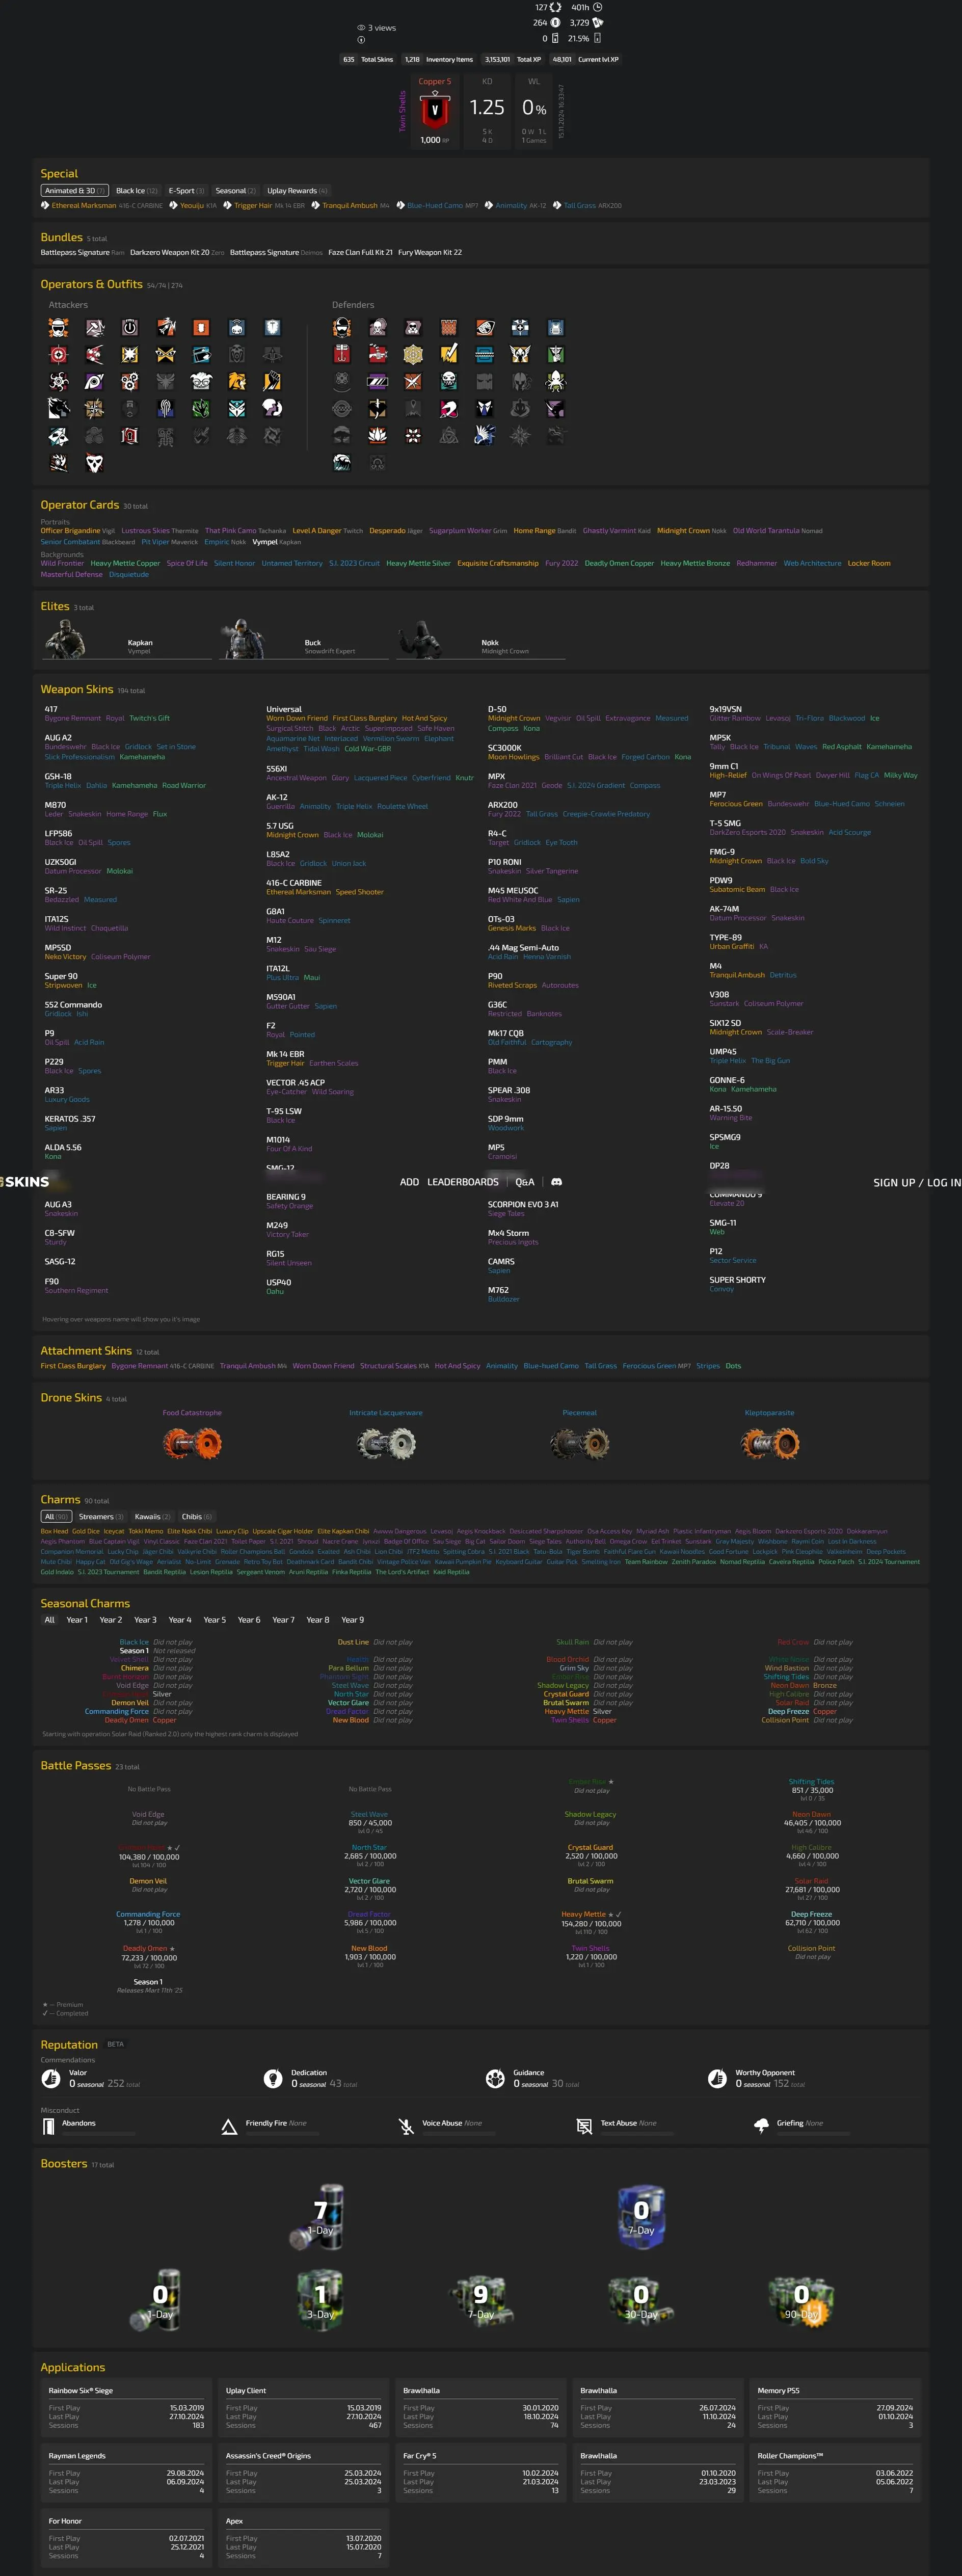Open the Fury Weapon Kit 22 bundle
Viewport: 962px width, 2576px height.
coord(430,253)
